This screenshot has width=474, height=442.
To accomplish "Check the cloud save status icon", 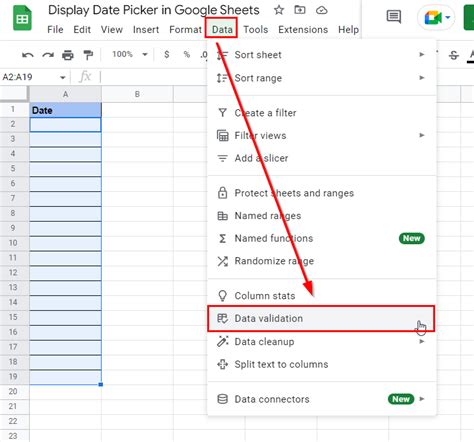I will point(321,10).
